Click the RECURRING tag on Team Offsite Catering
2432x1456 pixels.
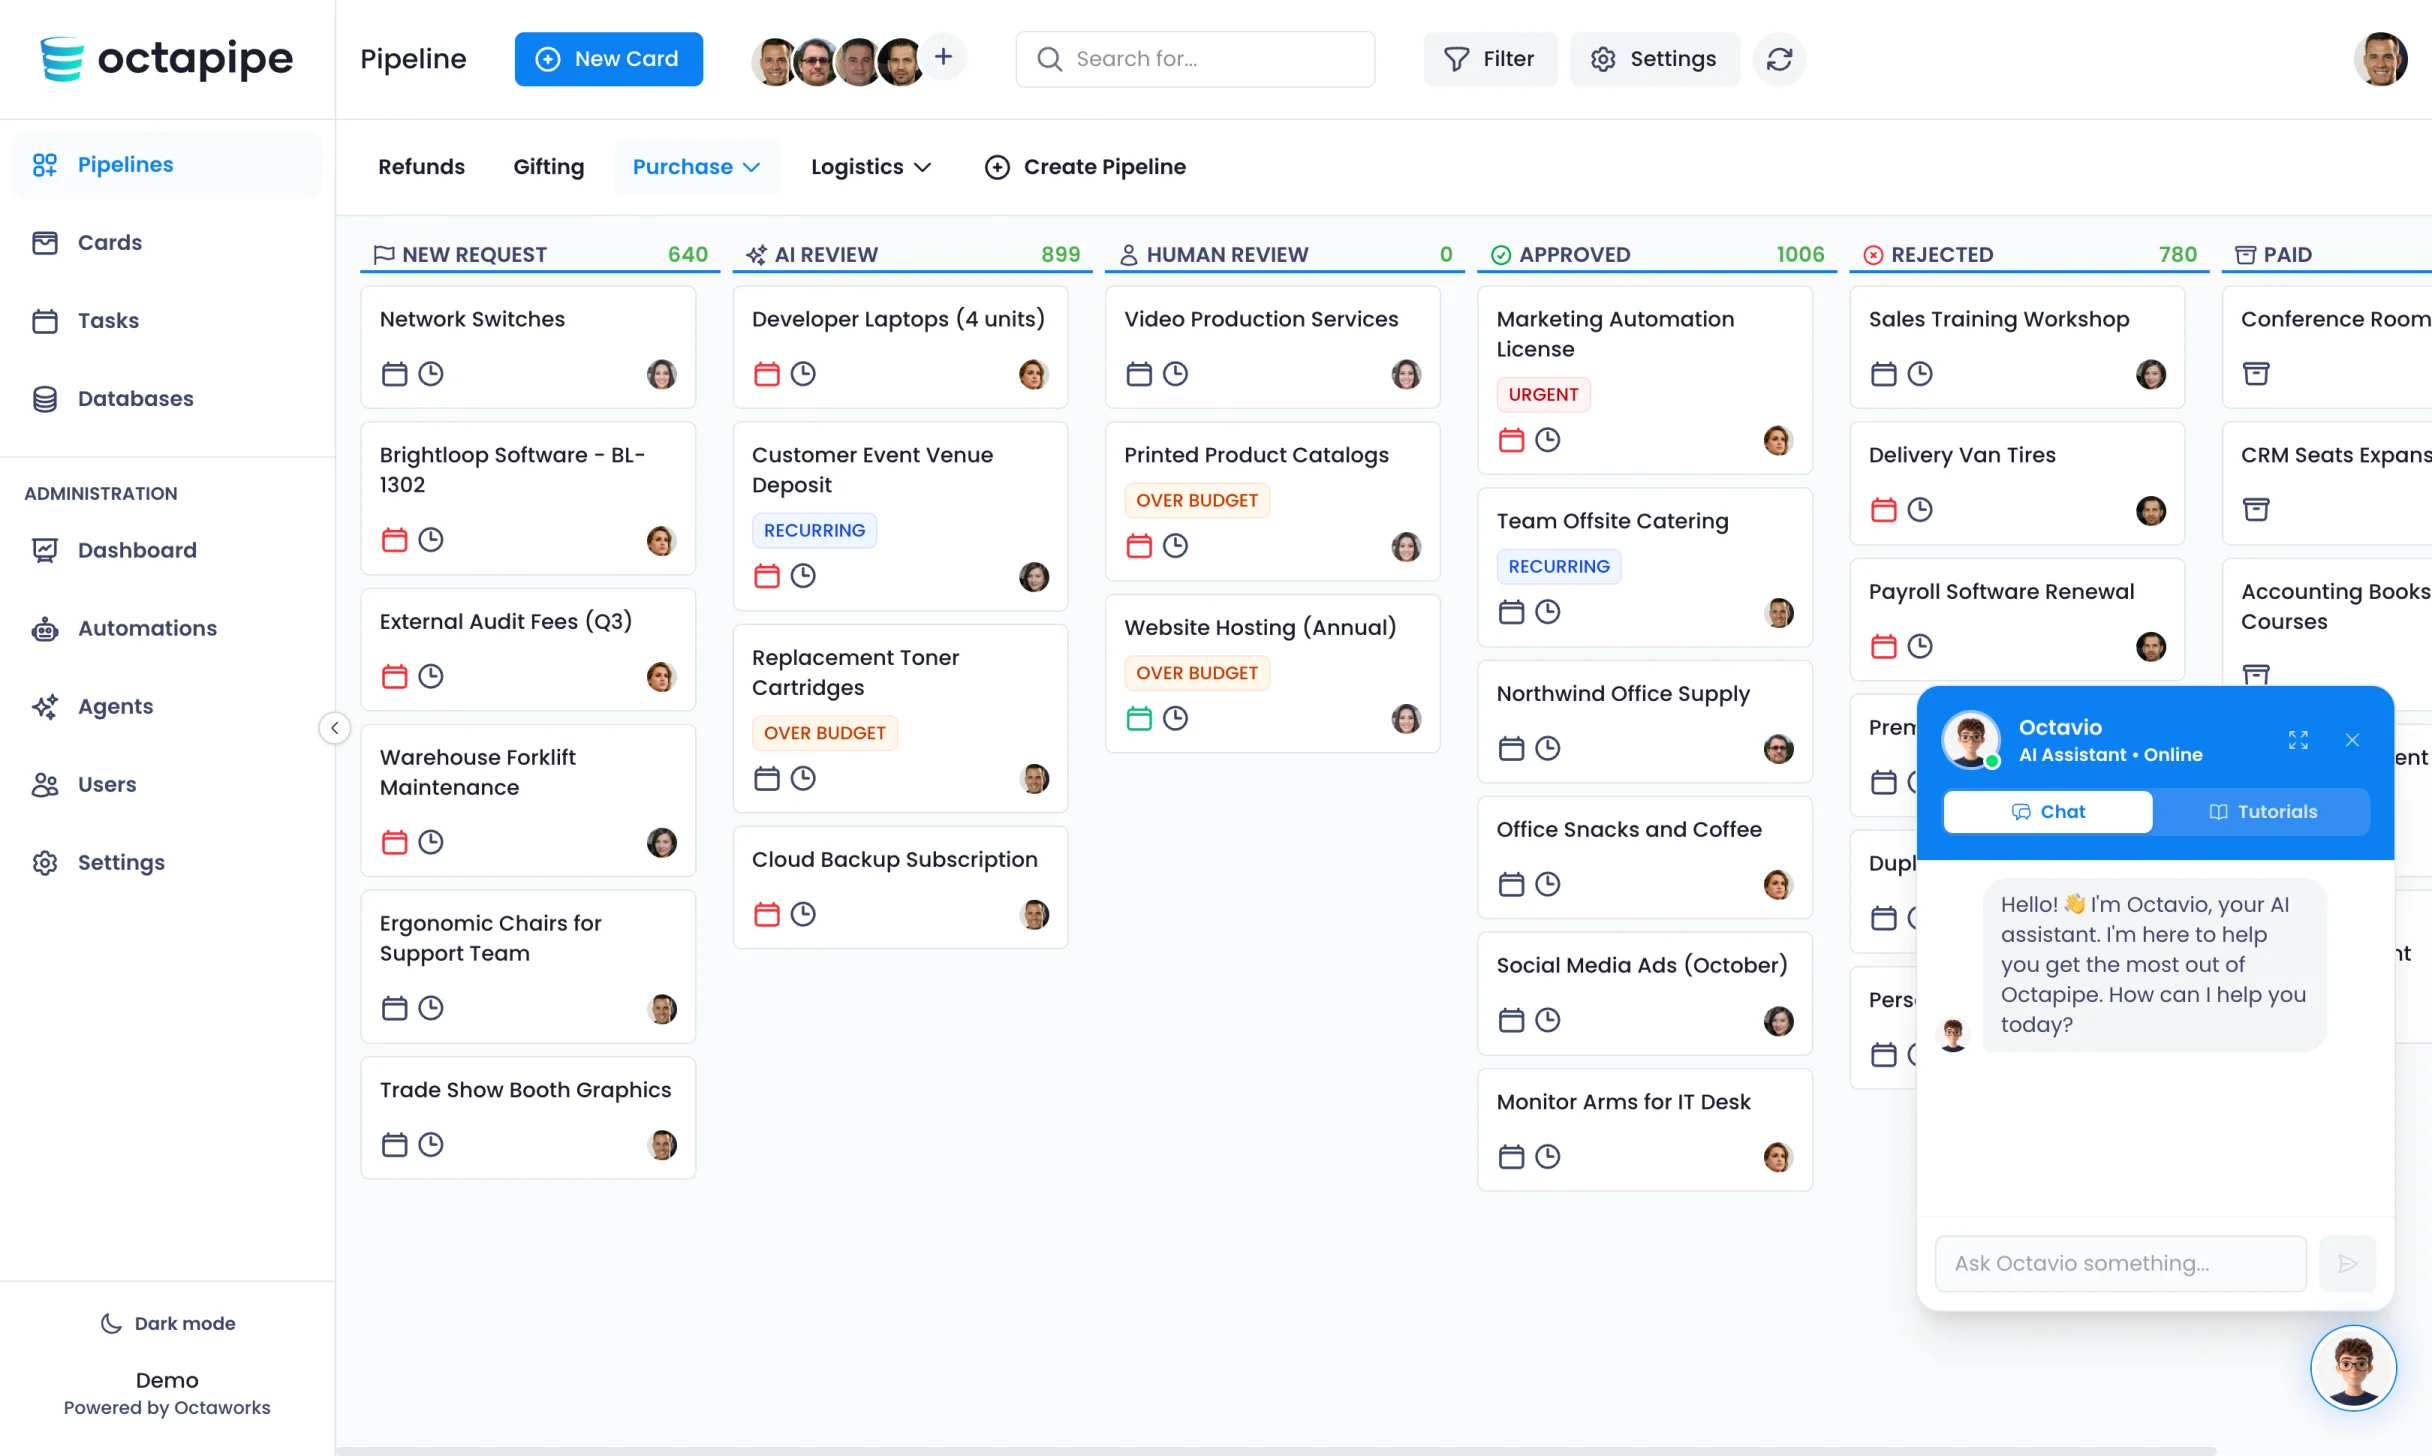pos(1558,566)
